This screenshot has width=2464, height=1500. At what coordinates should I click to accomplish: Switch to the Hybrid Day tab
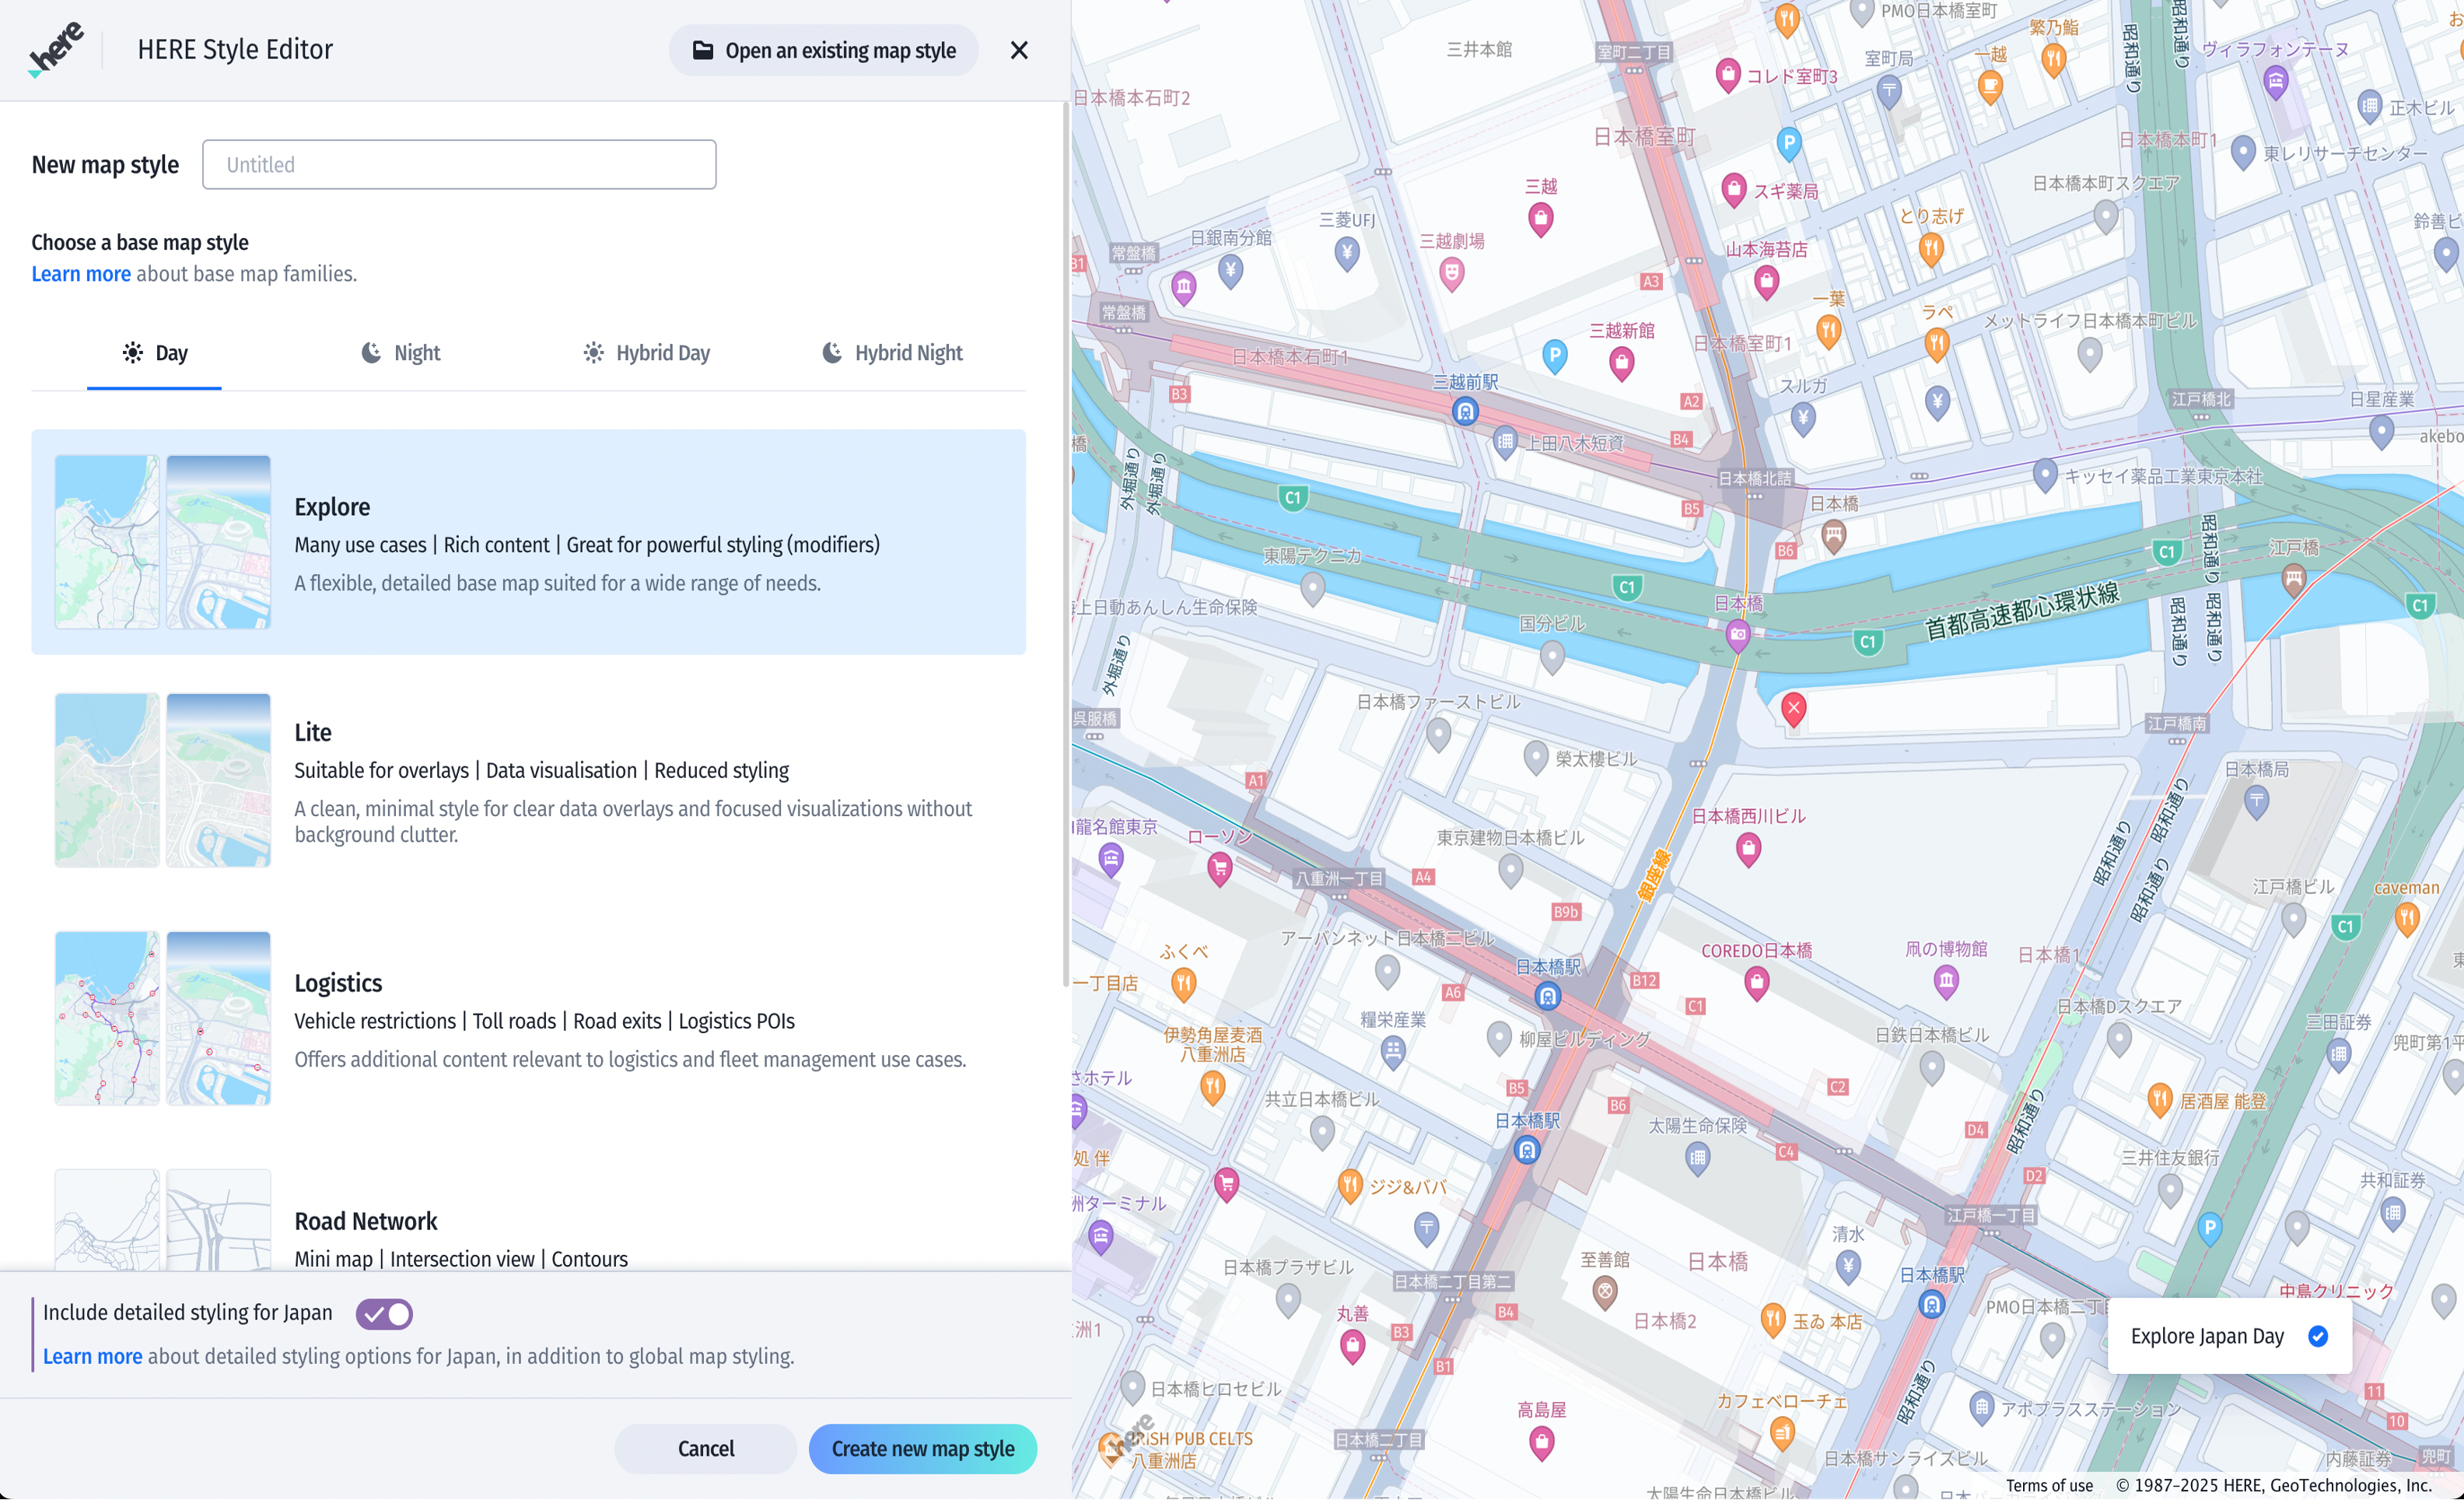pyautogui.click(x=646, y=353)
